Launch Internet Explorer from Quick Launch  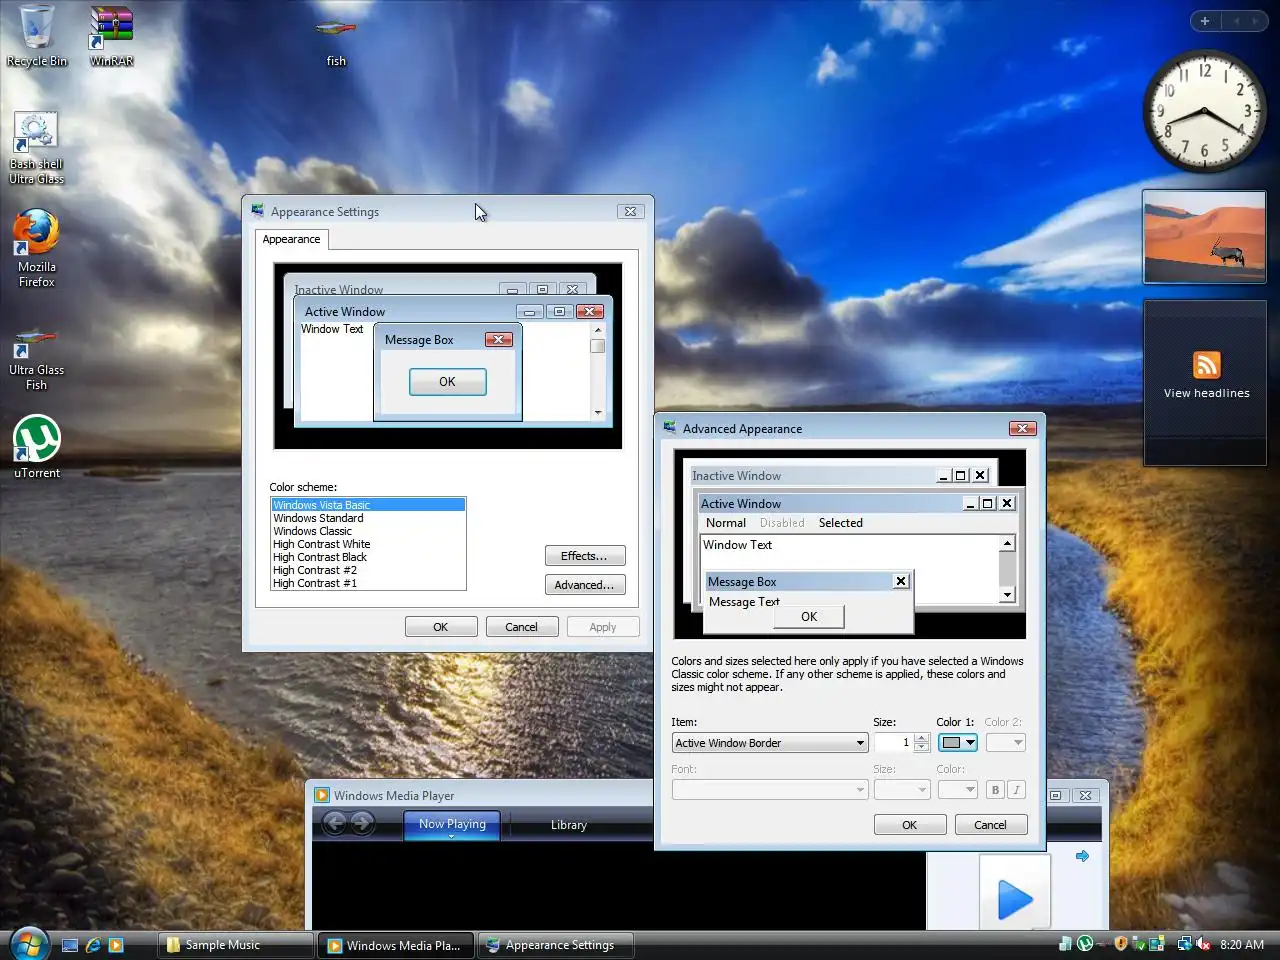[93, 945]
